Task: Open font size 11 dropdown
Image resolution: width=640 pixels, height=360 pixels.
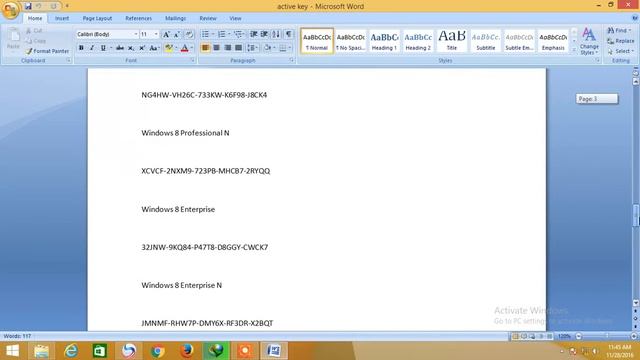Action: (x=156, y=34)
